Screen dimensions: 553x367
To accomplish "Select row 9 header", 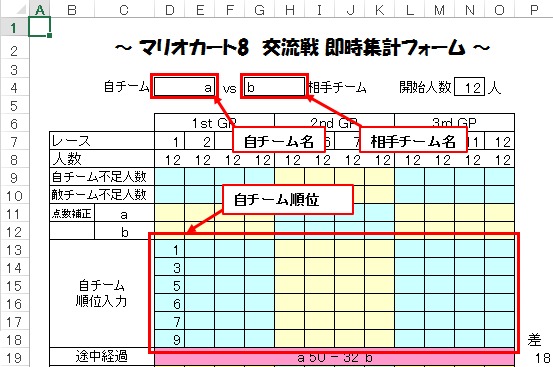I will point(14,177).
